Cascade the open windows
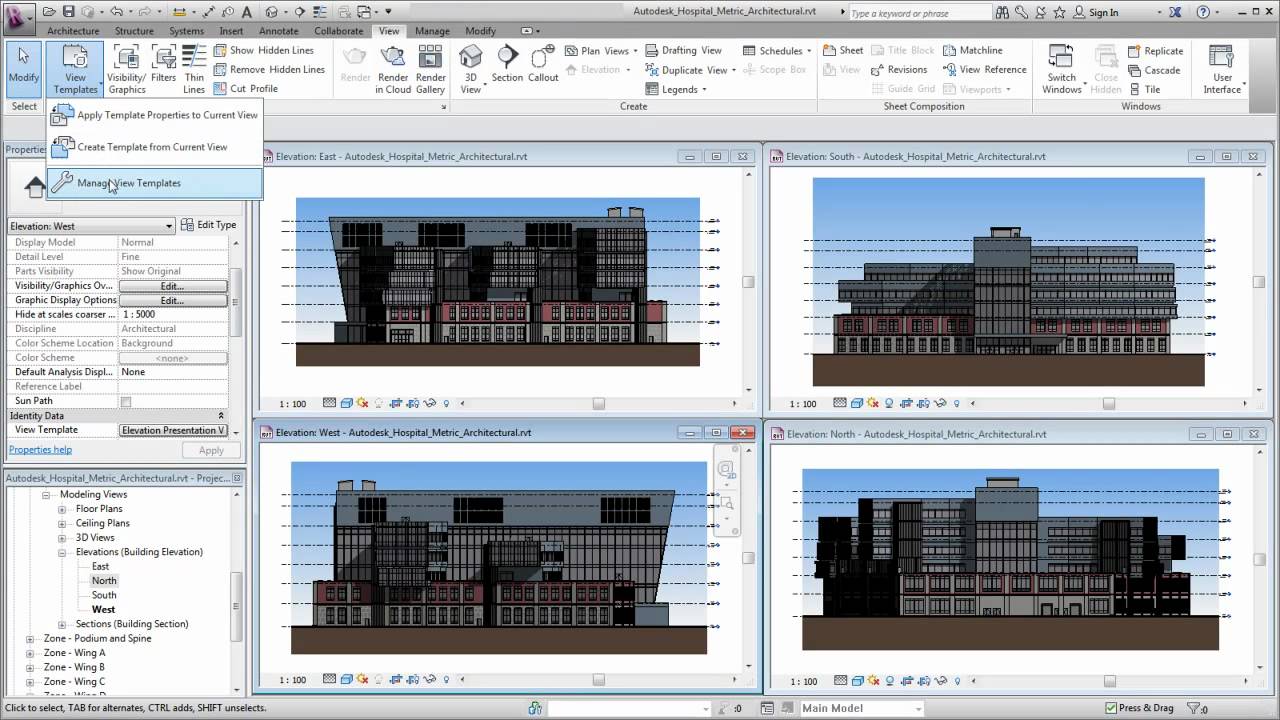1280x720 pixels. pyautogui.click(x=1153, y=70)
